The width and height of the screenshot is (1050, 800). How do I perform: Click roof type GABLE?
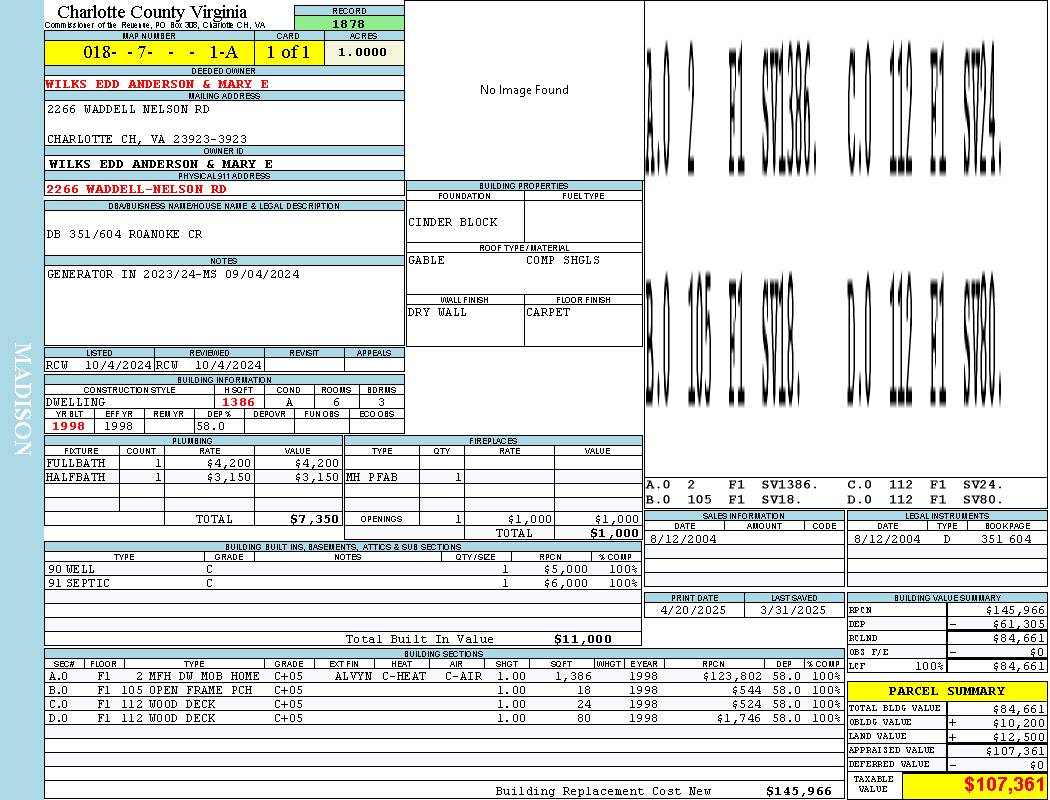(x=427, y=260)
